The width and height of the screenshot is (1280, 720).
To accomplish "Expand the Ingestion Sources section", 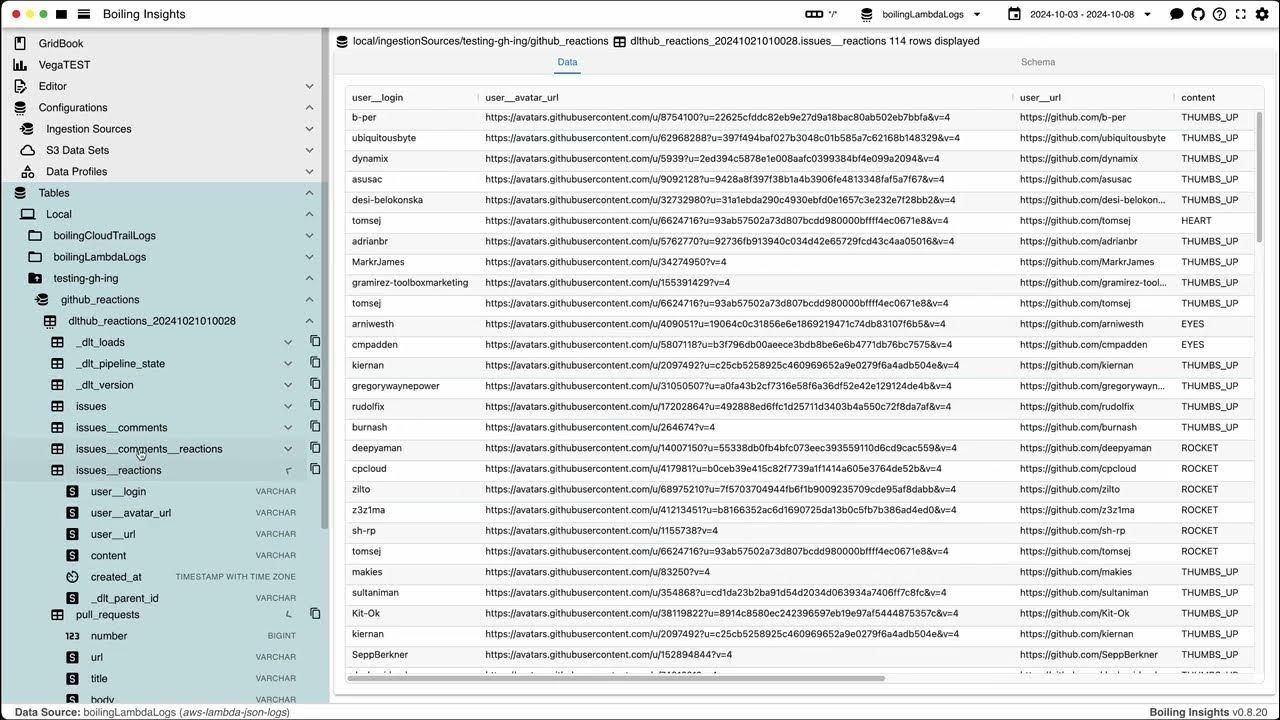I will [309, 128].
